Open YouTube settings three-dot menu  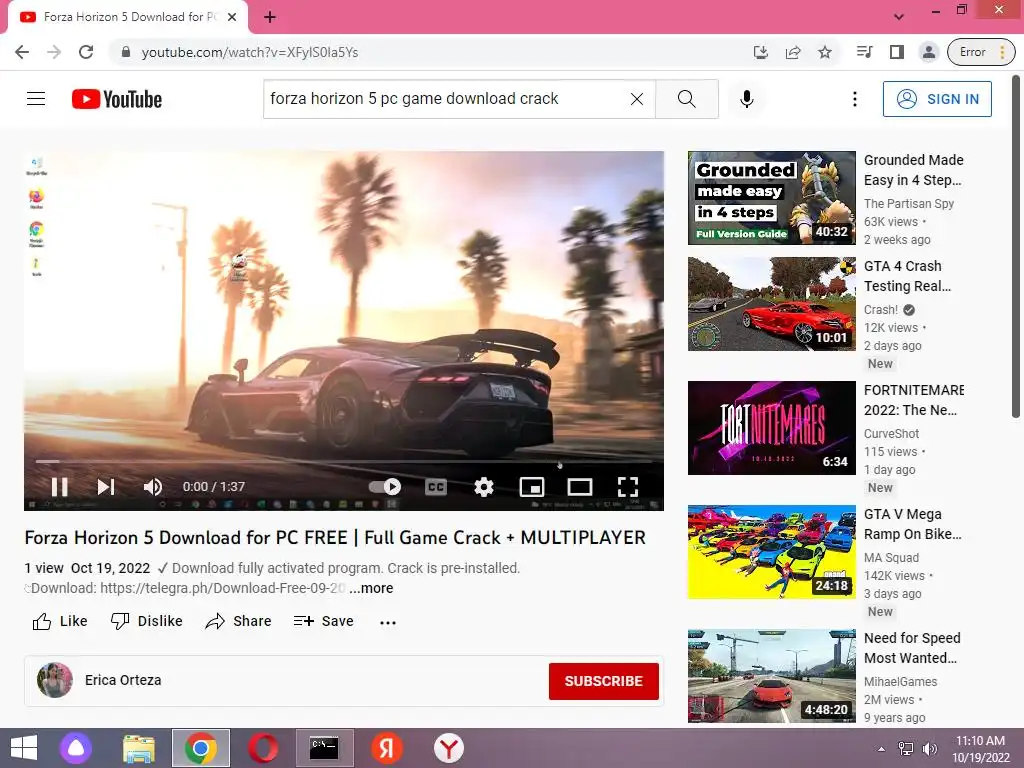[854, 99]
